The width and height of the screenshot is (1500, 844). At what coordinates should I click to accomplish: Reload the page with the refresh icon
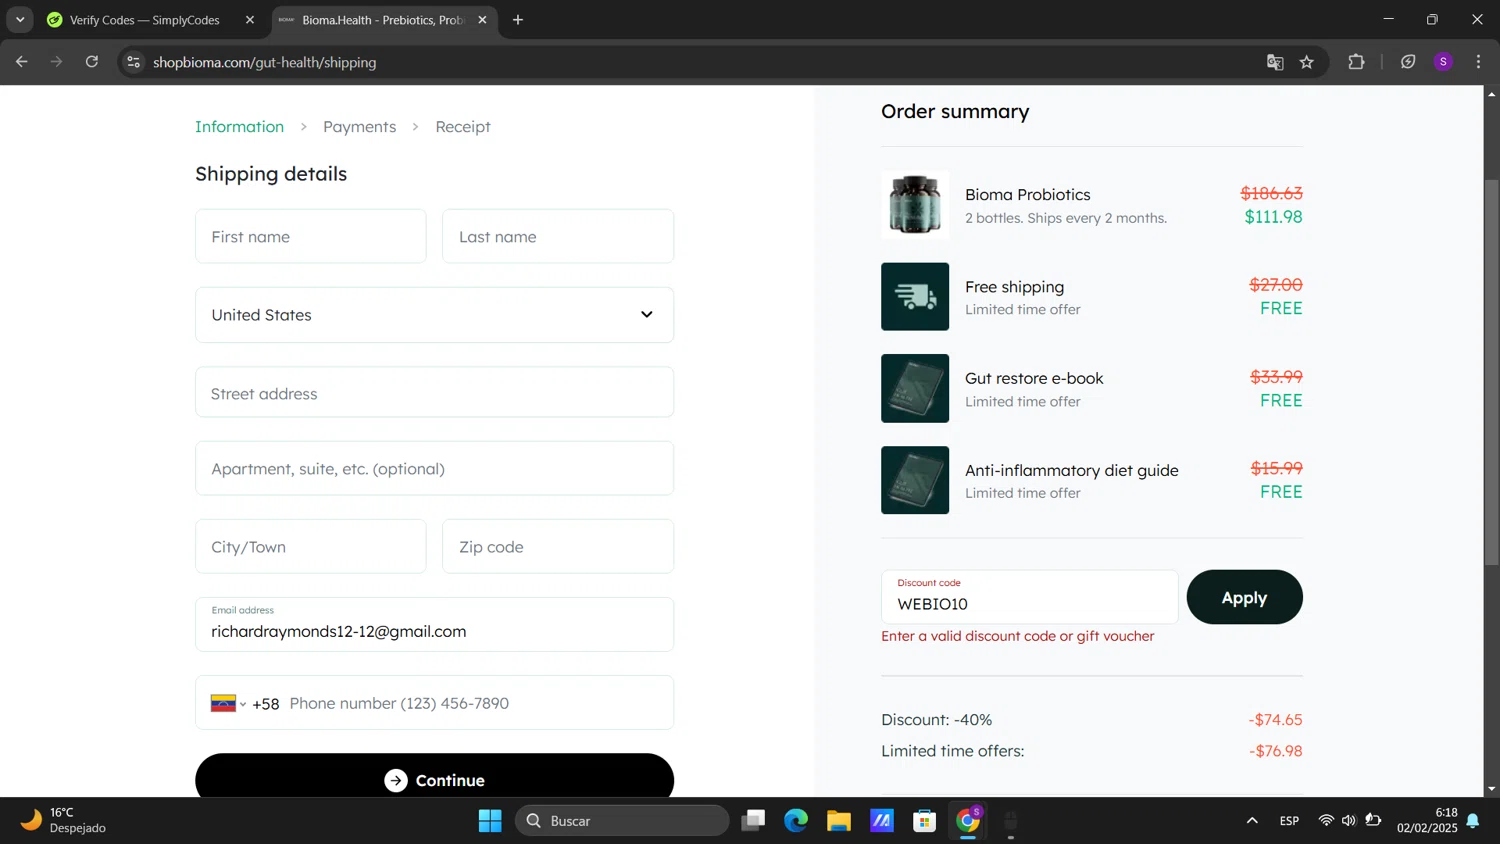[92, 62]
